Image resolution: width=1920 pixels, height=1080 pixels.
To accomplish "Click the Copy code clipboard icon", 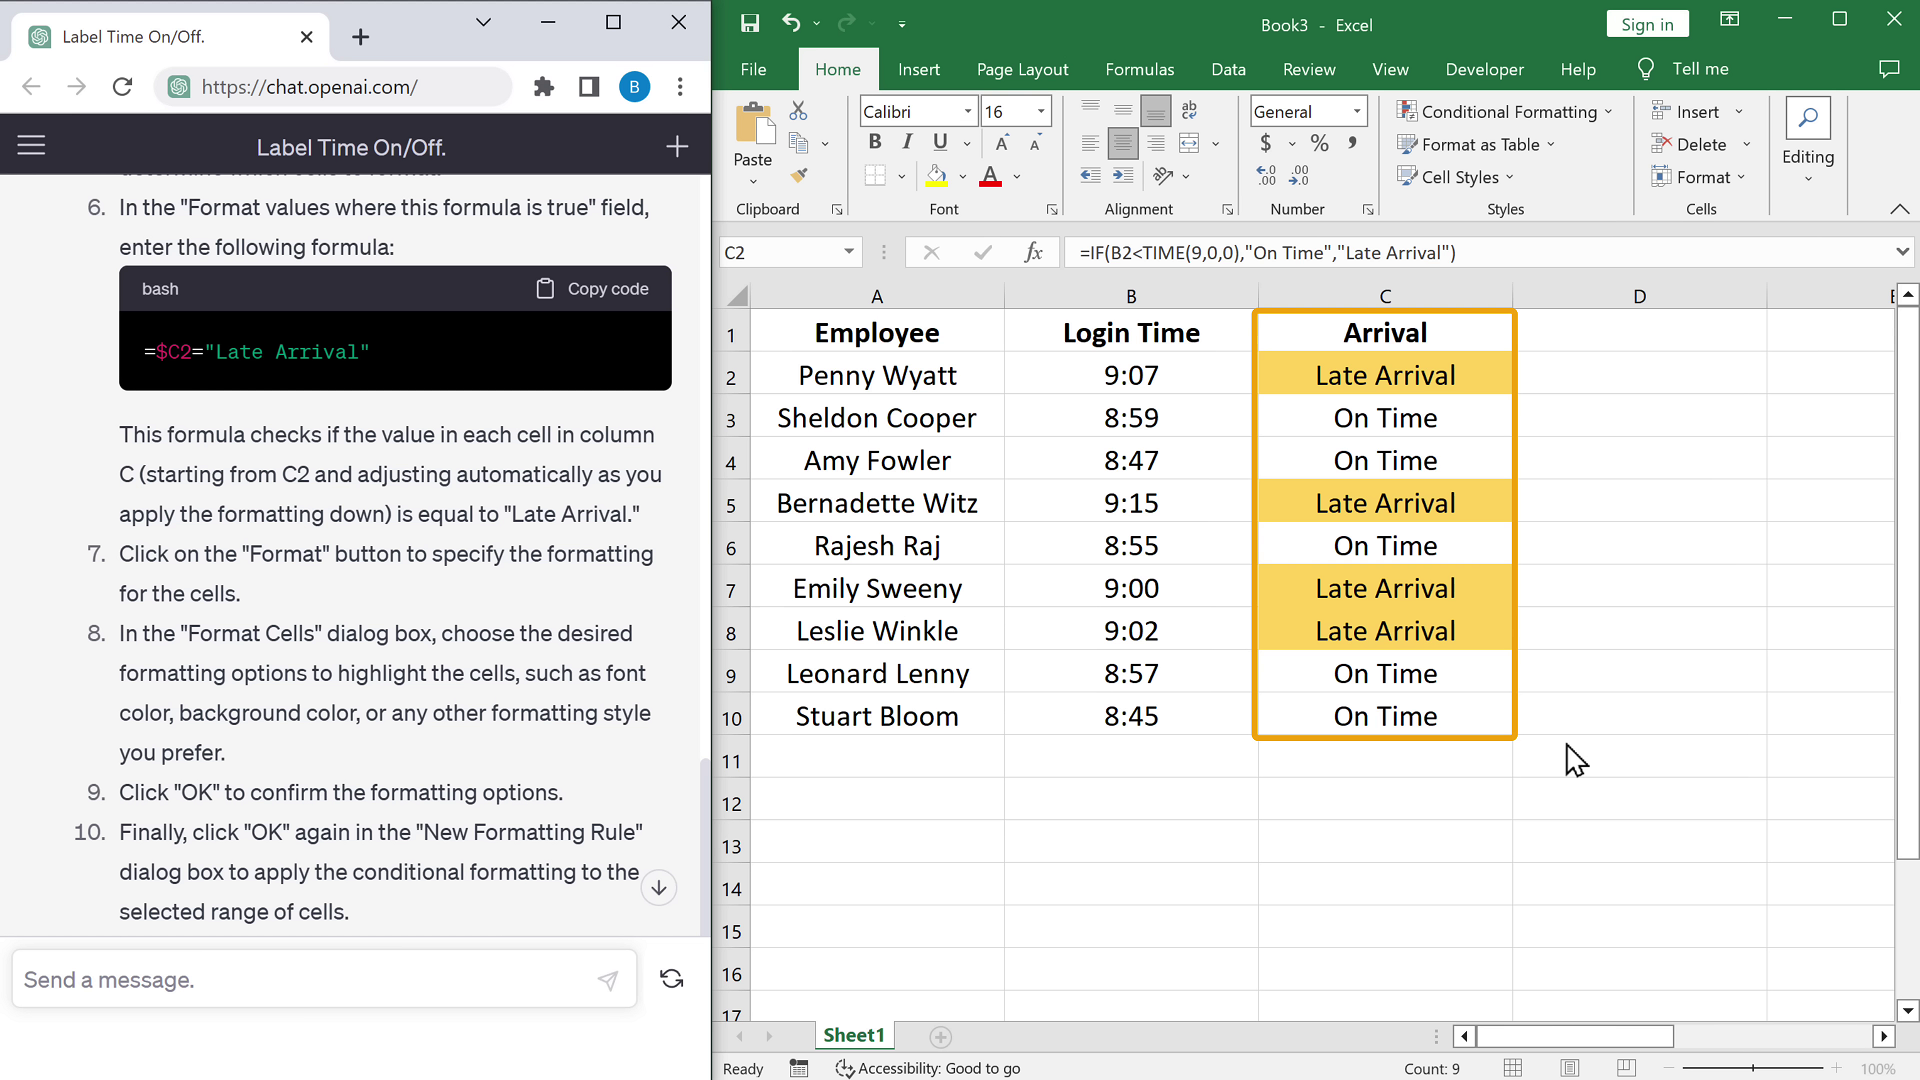I will (545, 289).
